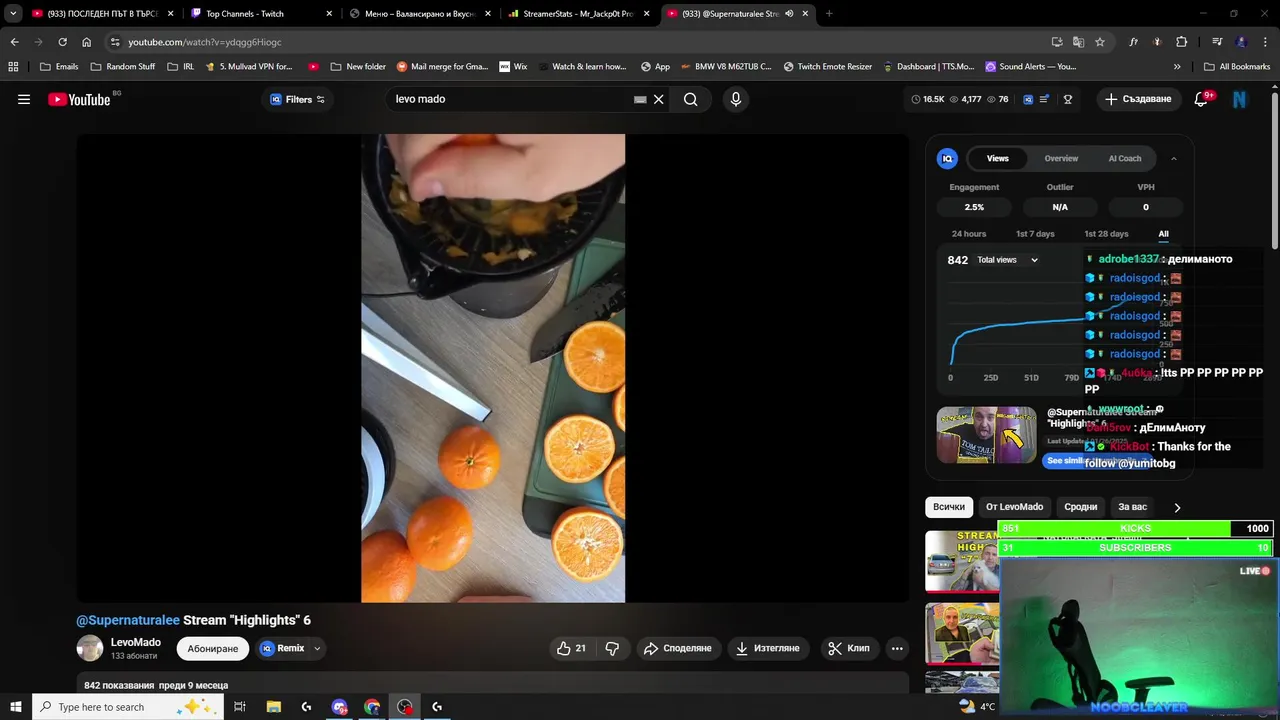1280x720 pixels.
Task: Open the YouTube account avatar menu
Action: [1240, 99]
